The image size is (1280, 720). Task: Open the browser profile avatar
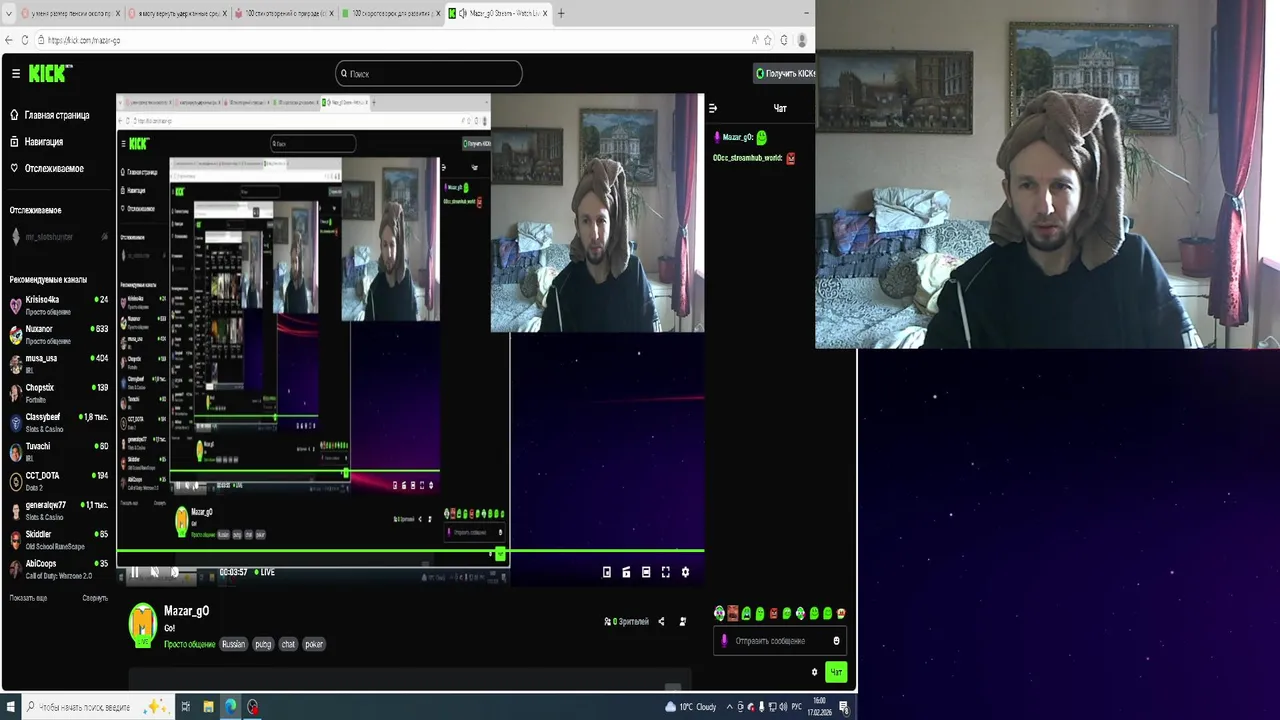point(802,40)
